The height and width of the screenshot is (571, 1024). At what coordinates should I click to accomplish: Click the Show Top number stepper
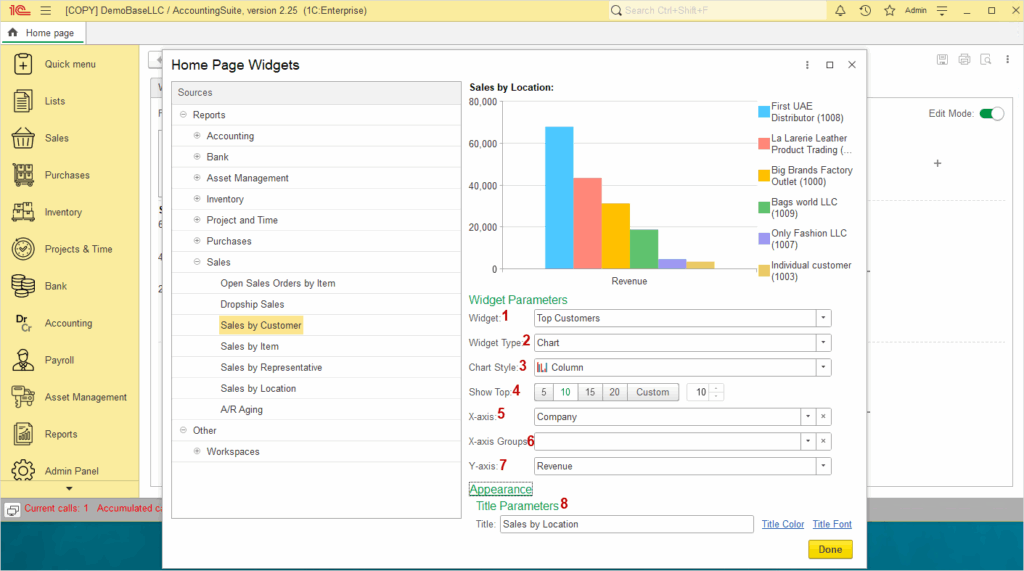(716, 392)
